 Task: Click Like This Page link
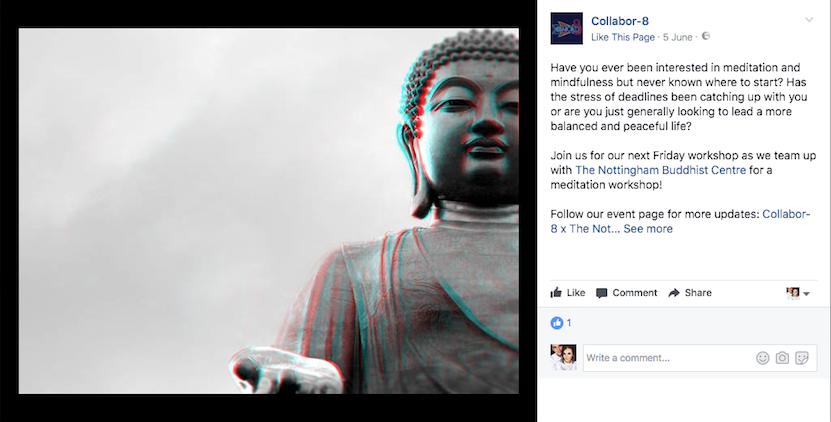click(623, 37)
